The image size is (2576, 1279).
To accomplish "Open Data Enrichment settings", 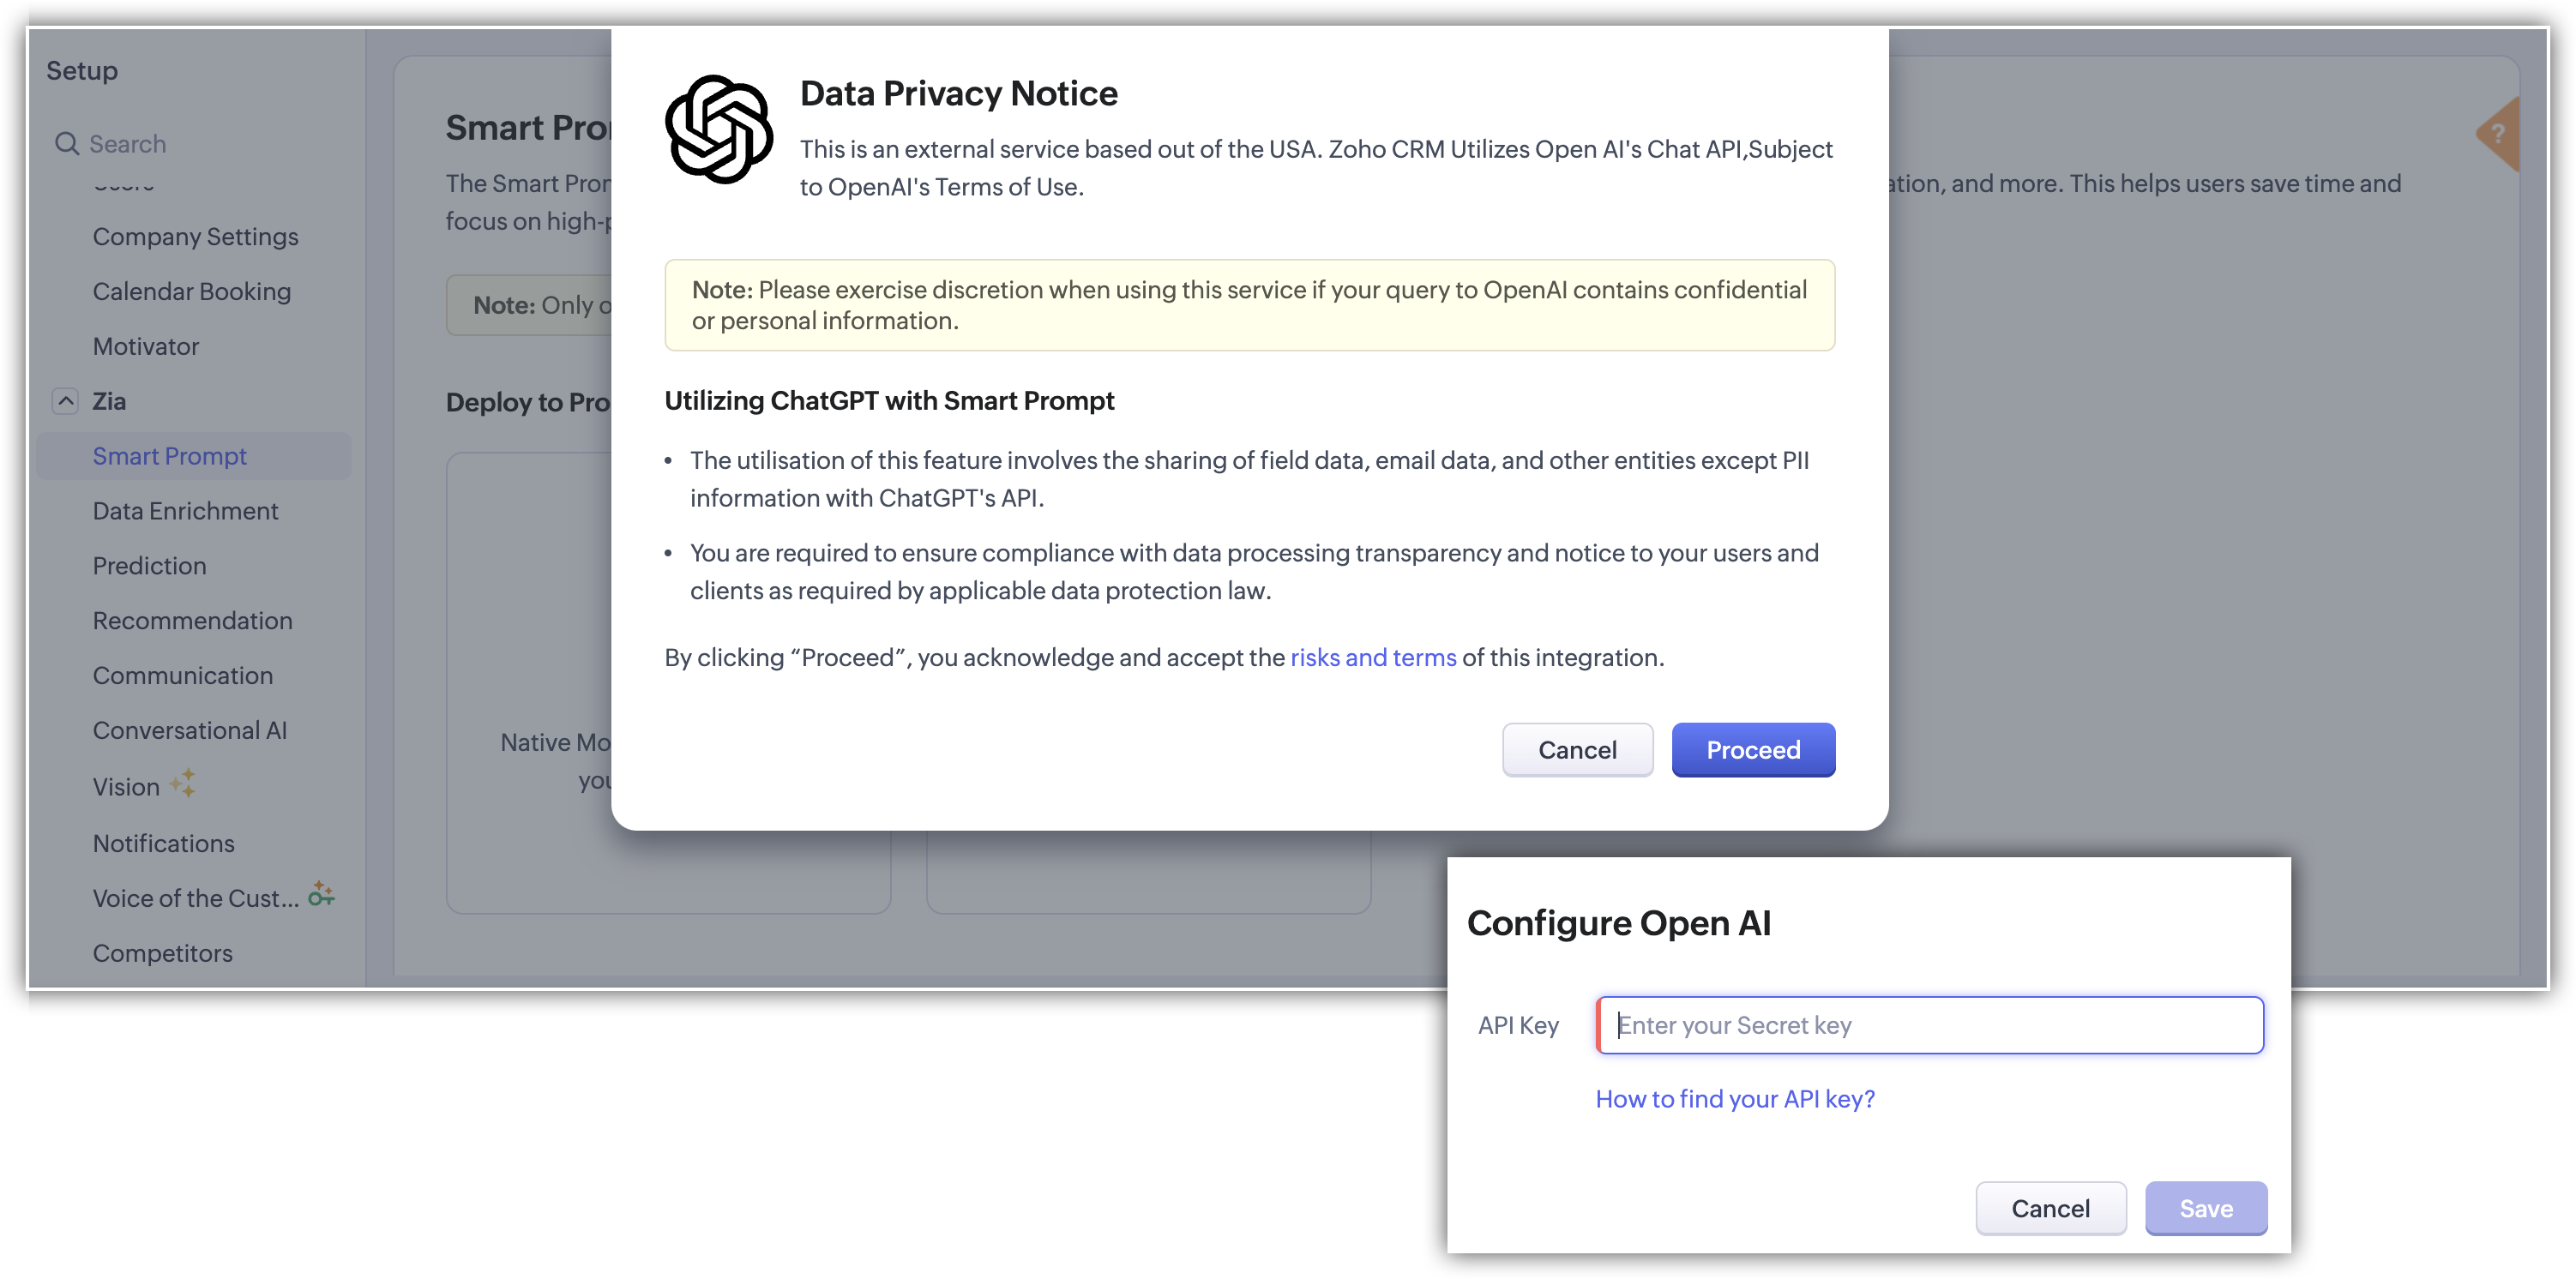I will (185, 511).
